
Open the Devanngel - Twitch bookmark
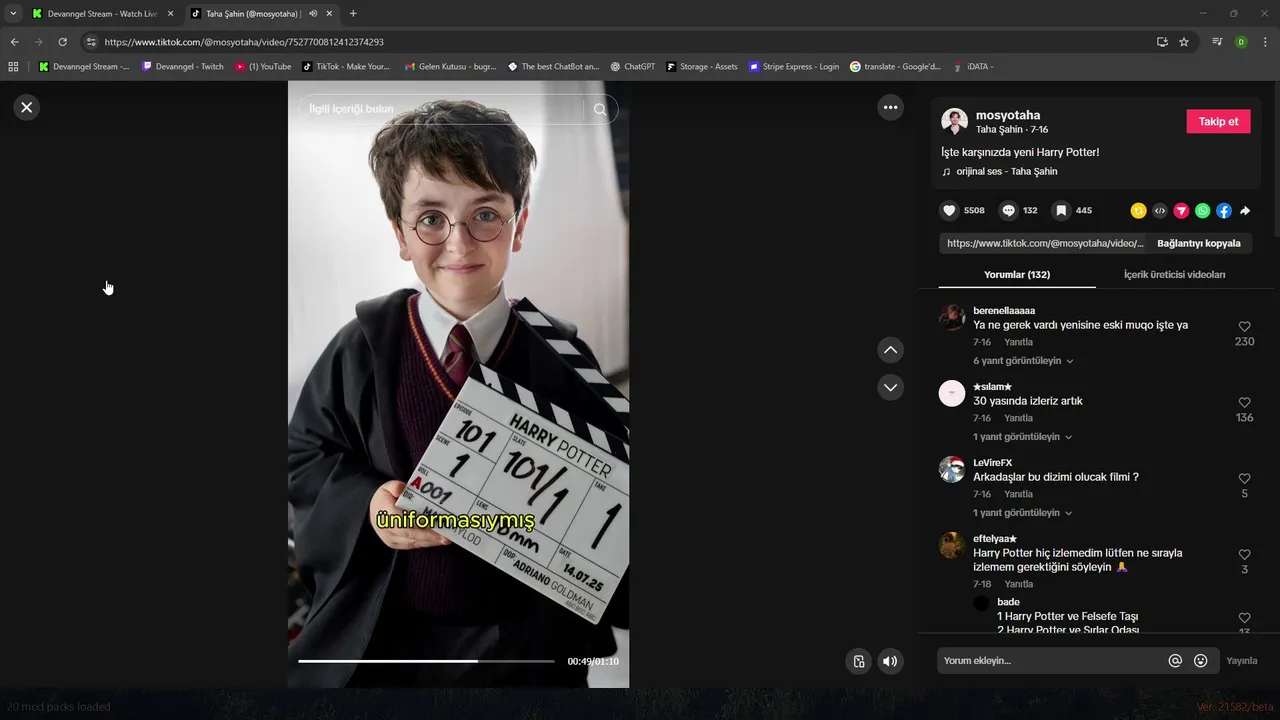click(x=182, y=67)
